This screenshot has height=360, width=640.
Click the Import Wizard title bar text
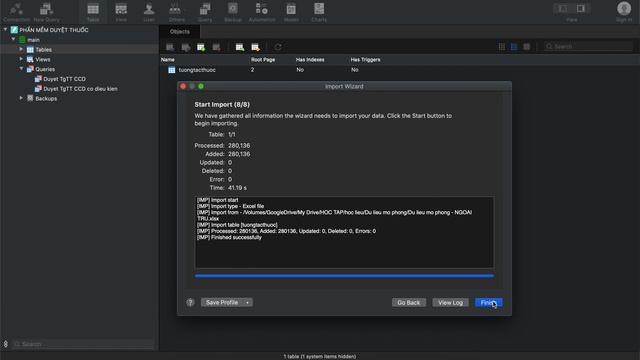click(x=344, y=87)
